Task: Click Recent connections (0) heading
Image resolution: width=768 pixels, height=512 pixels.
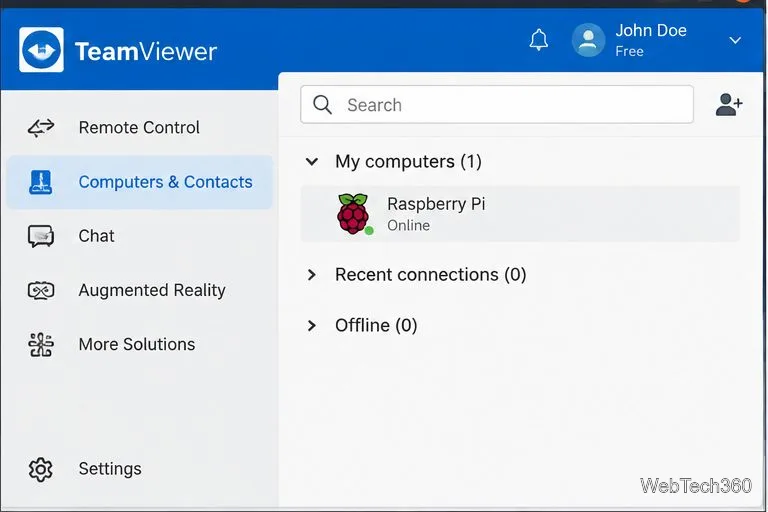Action: [431, 274]
